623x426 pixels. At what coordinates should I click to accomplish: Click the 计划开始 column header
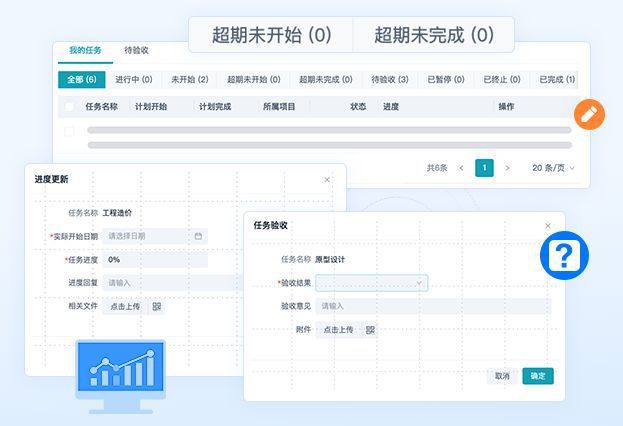tap(151, 106)
